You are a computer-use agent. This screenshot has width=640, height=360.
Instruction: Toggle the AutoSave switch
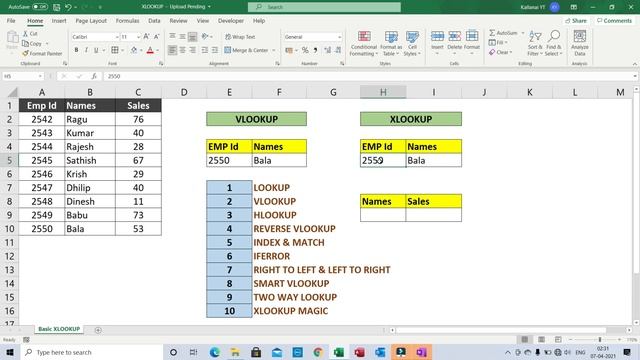point(40,7)
